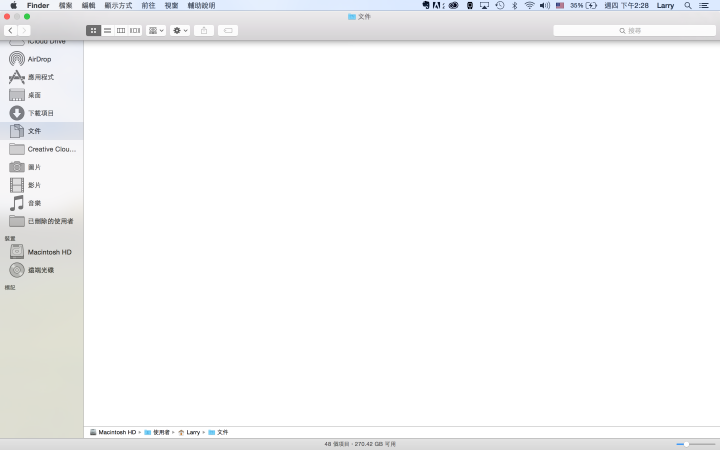Click the volume menu bar icon
Viewport: 720px width, 450px height.
[545, 6]
